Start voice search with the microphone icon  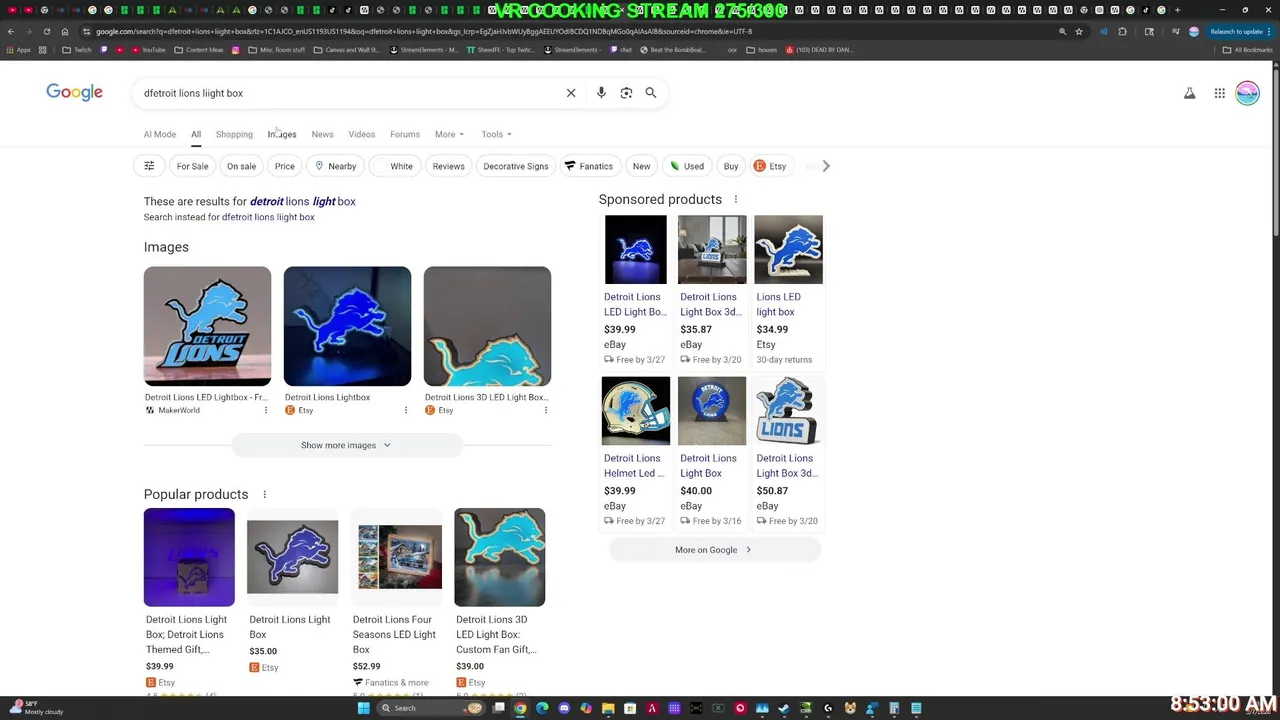(601, 93)
